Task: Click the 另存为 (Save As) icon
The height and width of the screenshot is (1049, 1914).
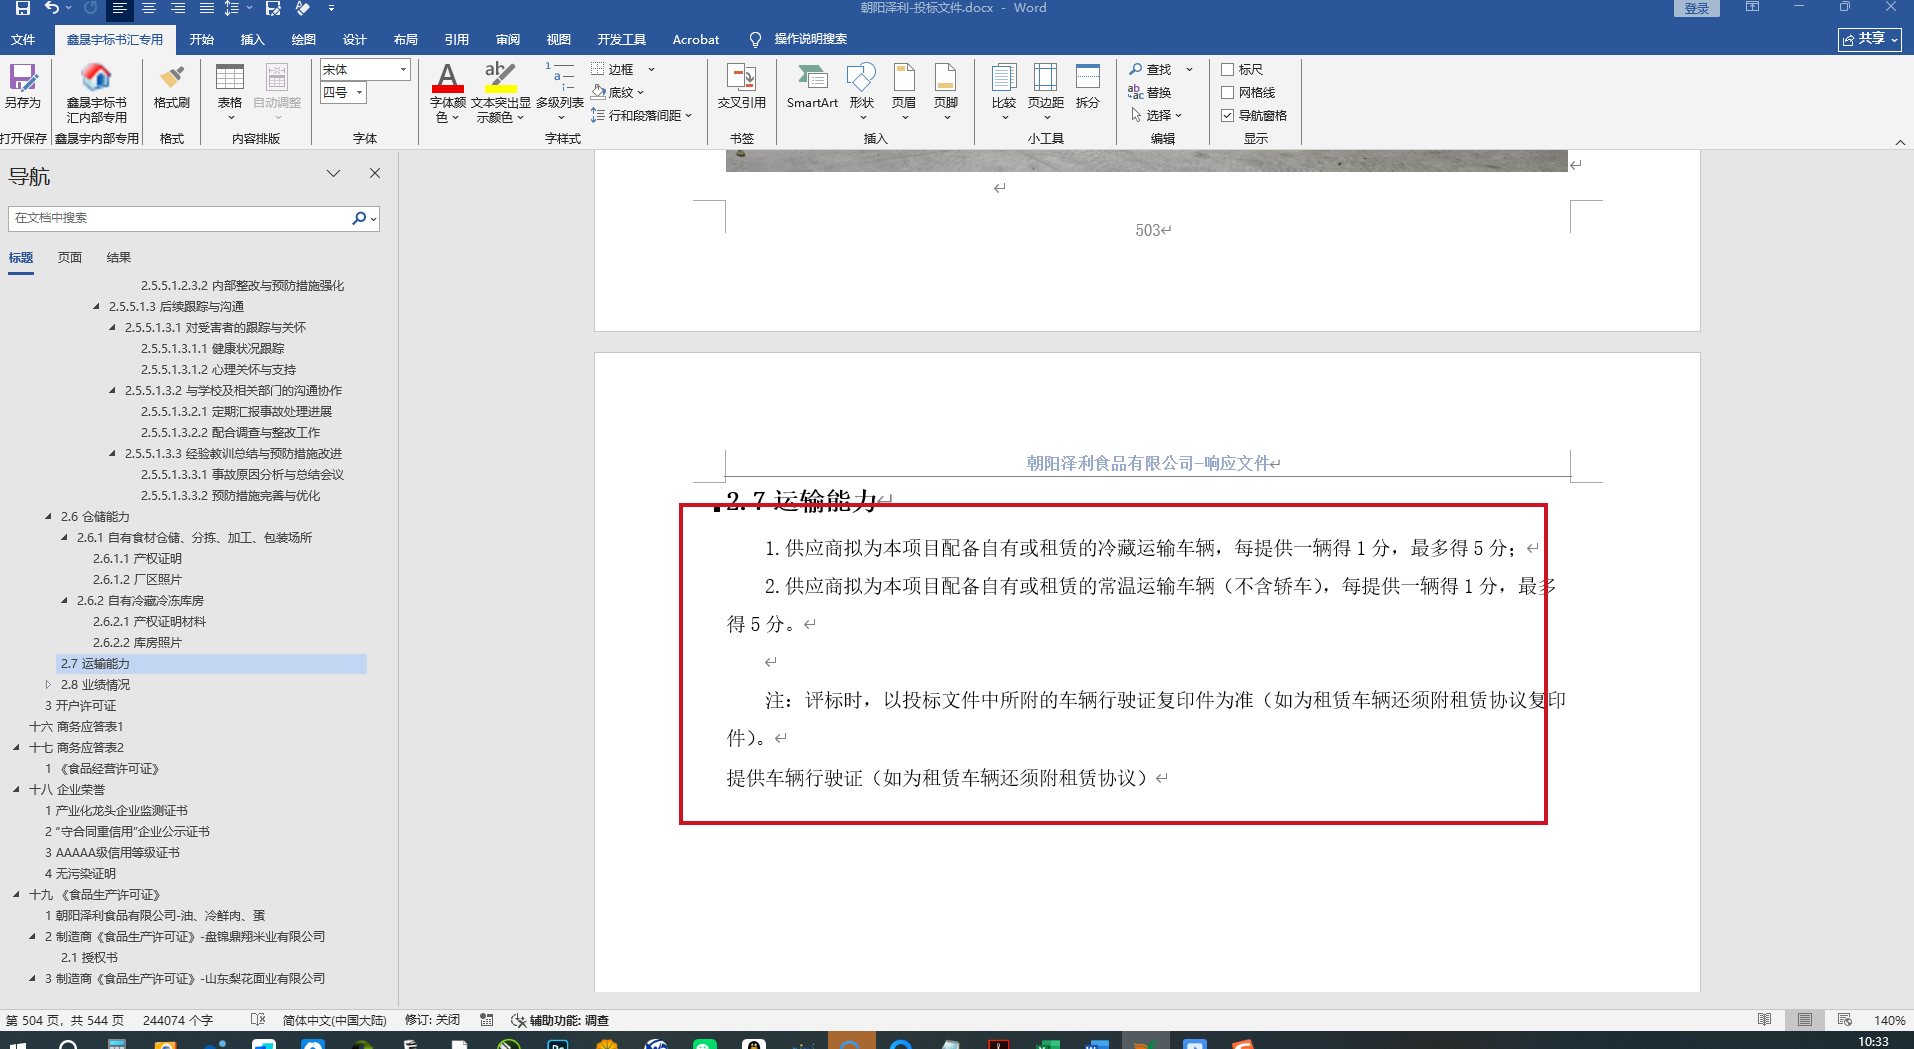Action: (x=22, y=86)
